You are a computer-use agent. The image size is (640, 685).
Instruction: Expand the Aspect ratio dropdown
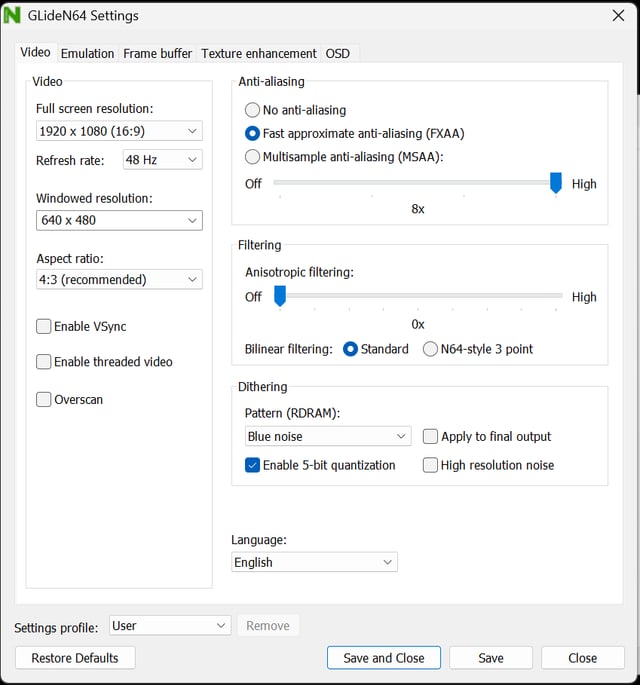coord(119,280)
